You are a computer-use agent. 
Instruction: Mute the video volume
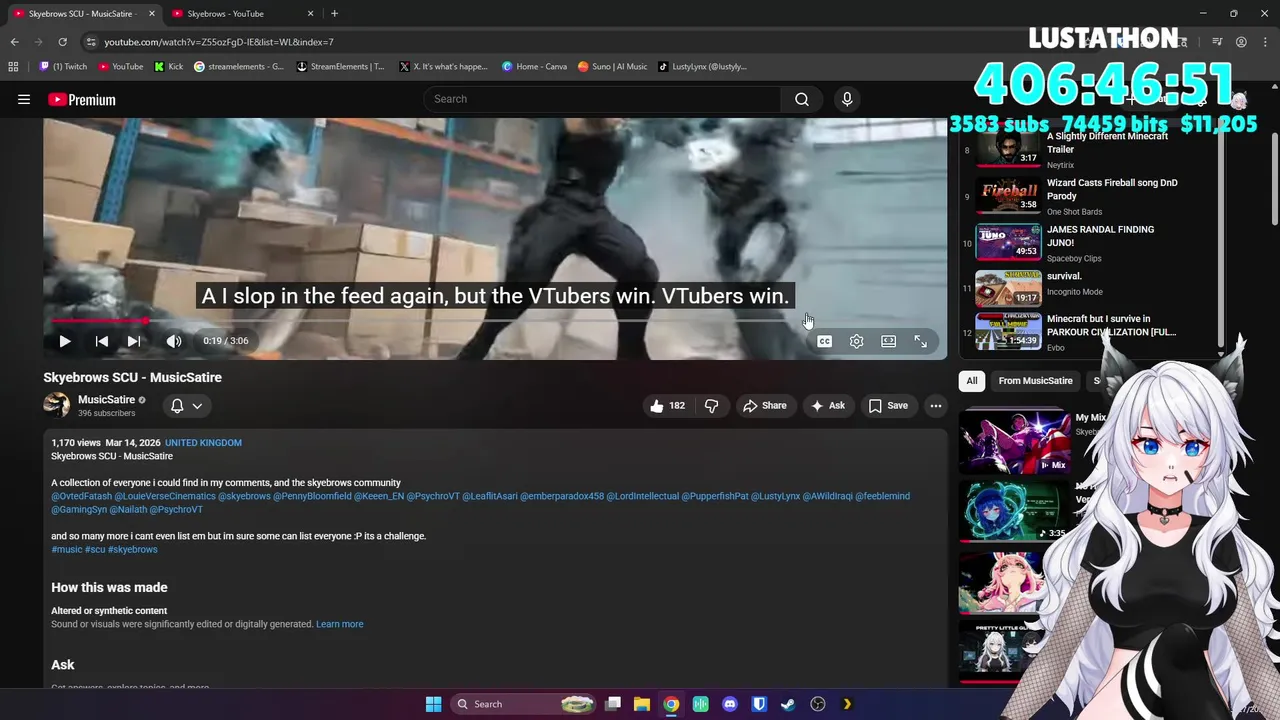[174, 341]
